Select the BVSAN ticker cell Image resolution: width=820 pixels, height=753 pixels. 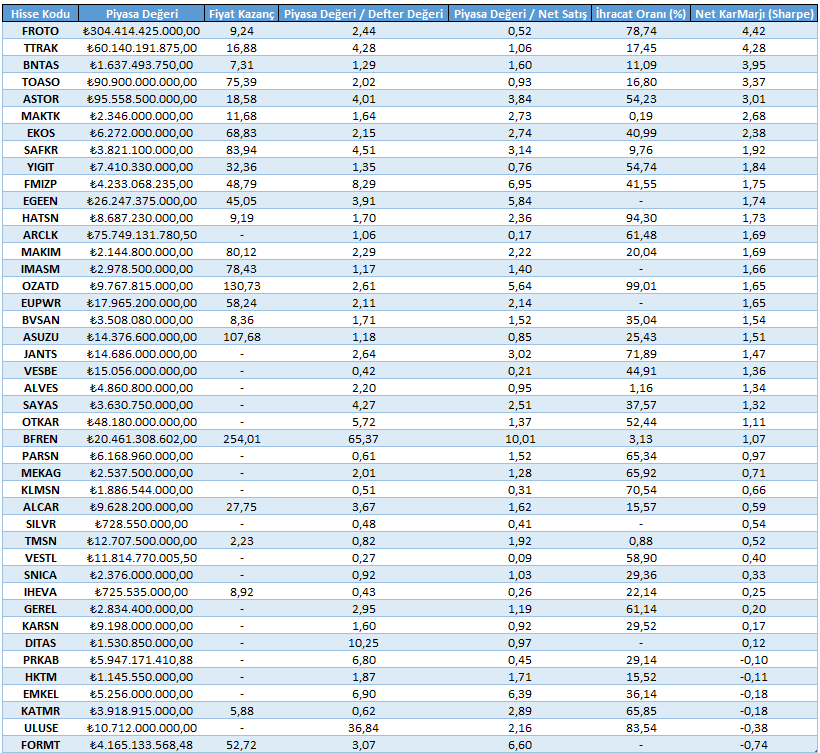[40, 320]
